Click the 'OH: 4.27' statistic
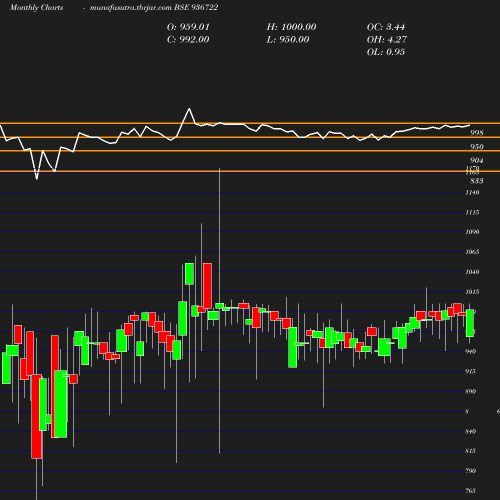500x500 pixels. click(x=387, y=39)
